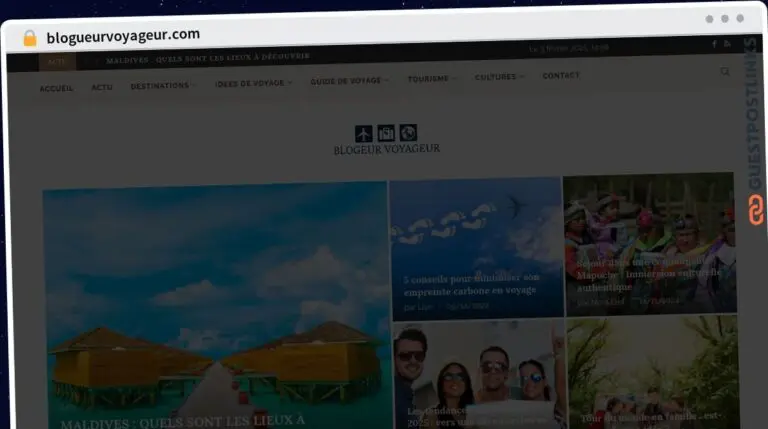
Task: Click the padlock icon beside the URL
Action: click(x=30, y=38)
